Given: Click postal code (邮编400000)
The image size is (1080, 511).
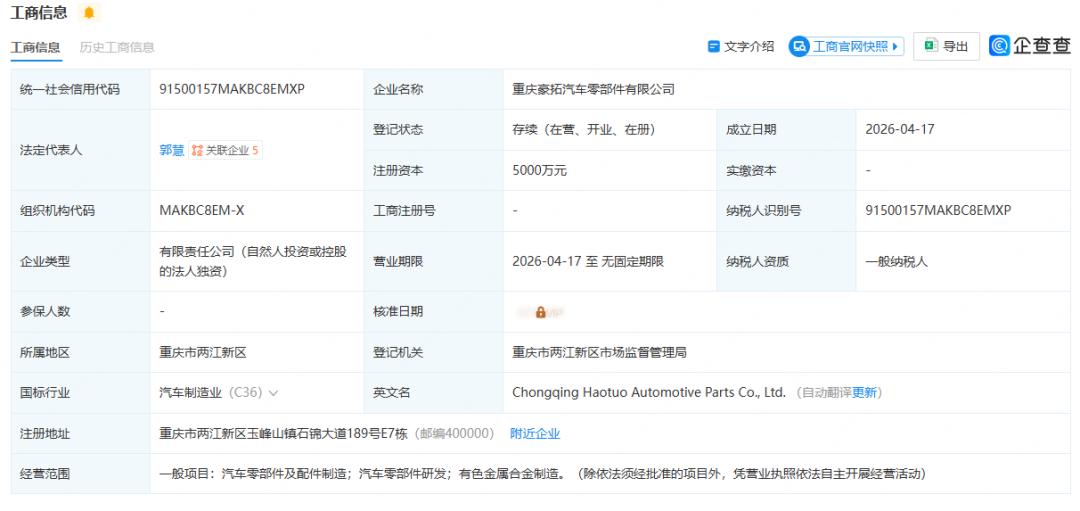Looking at the screenshot, I should [453, 433].
